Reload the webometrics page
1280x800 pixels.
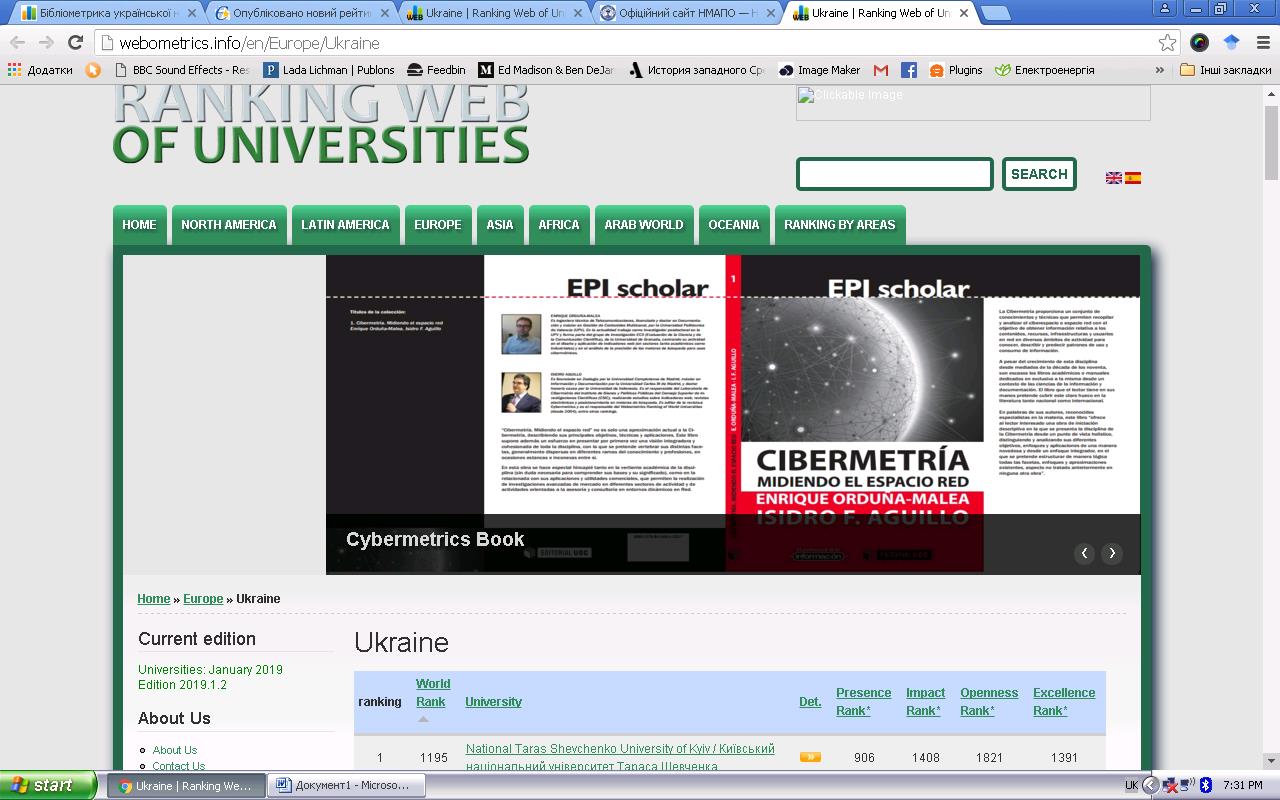coord(75,43)
